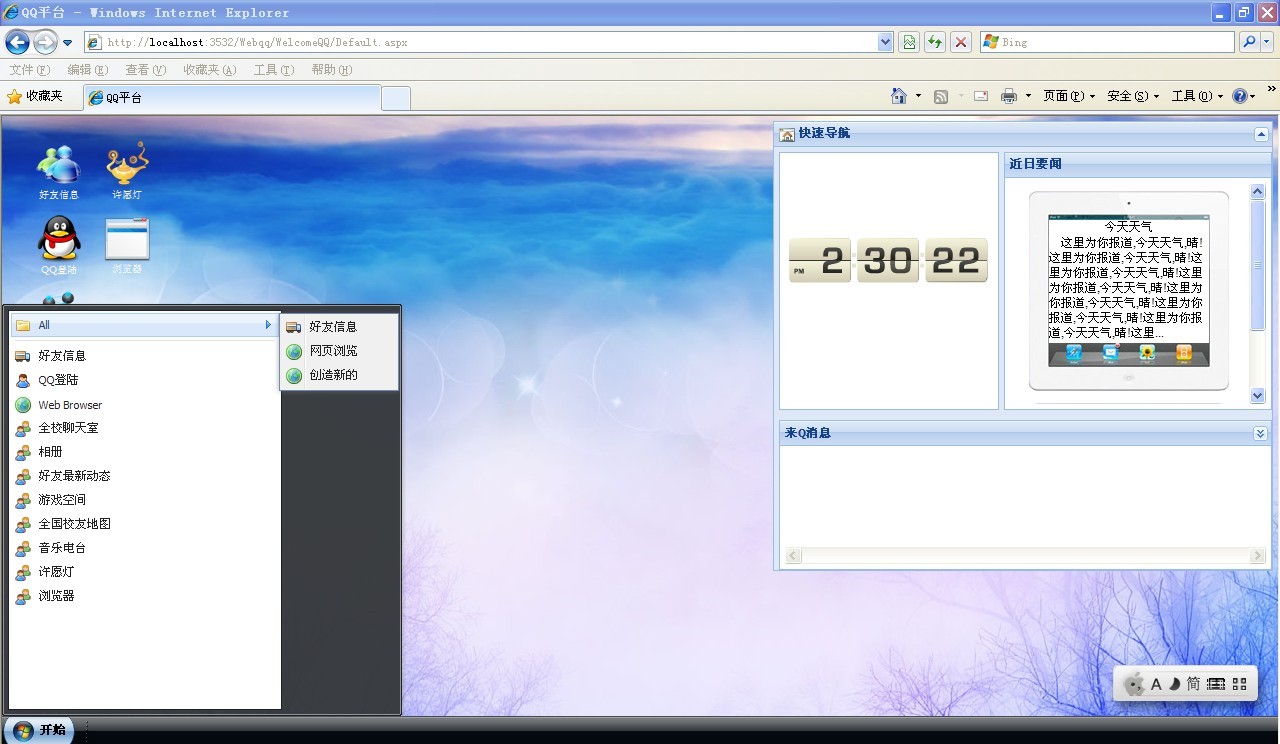Click the four-squares icon in input bar
Screen dimensions: 1280x744
coord(1240,684)
